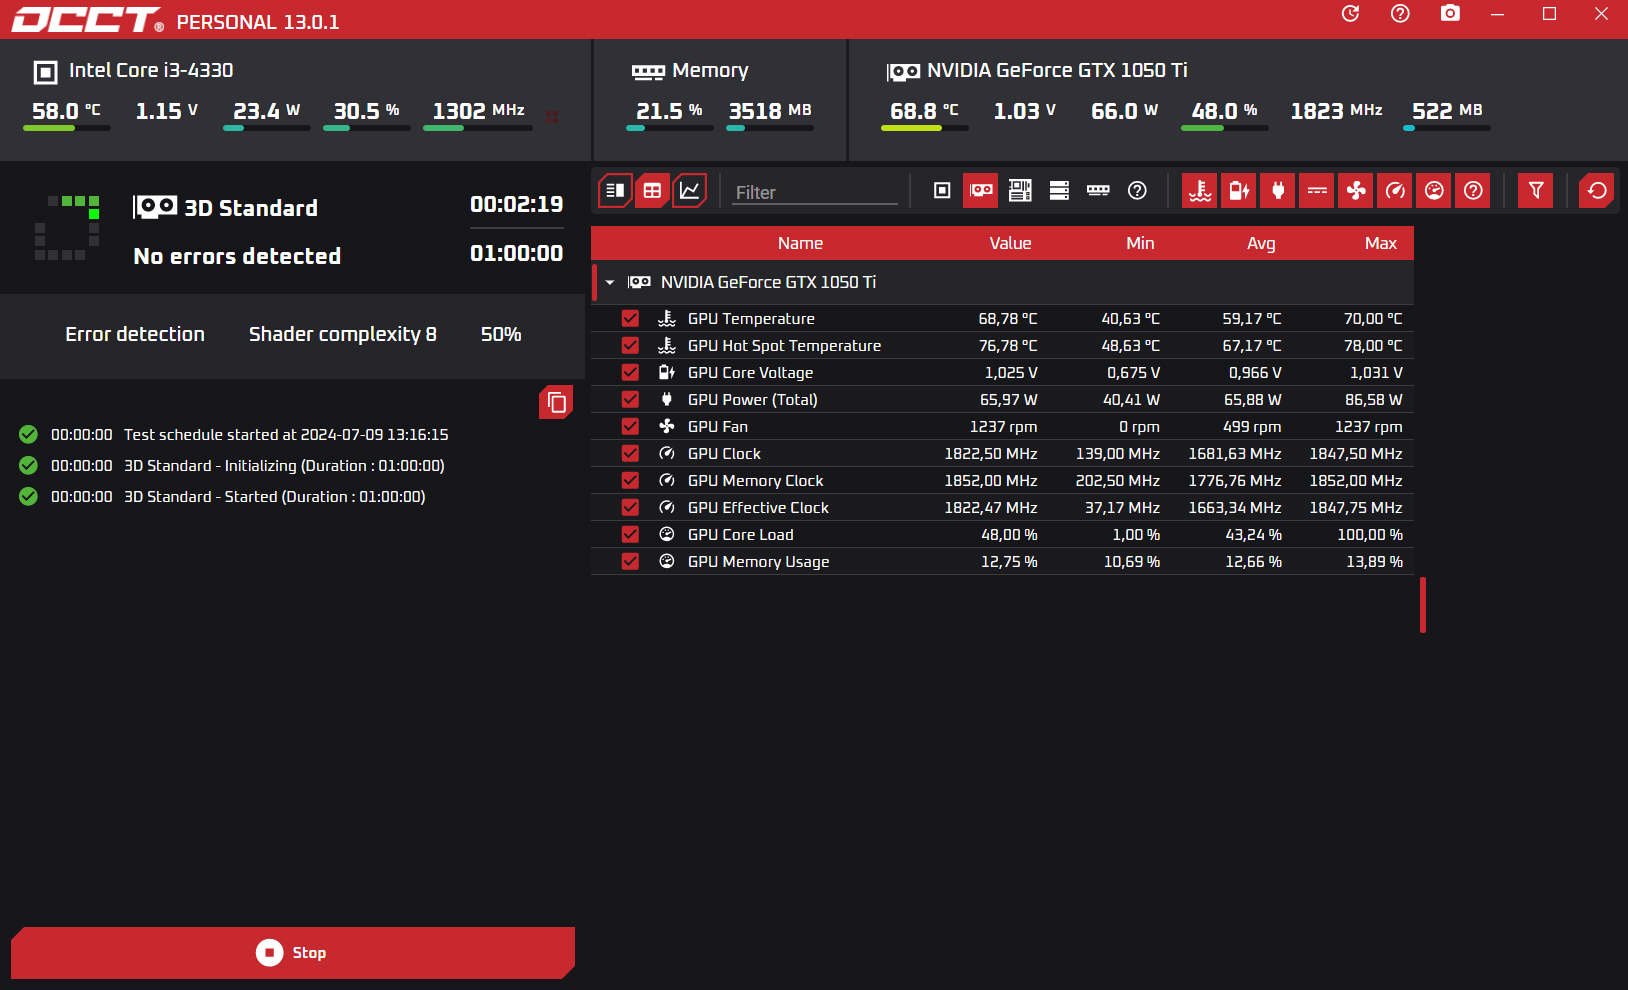Sort the table by the Min column
The image size is (1628, 990).
pos(1140,243)
